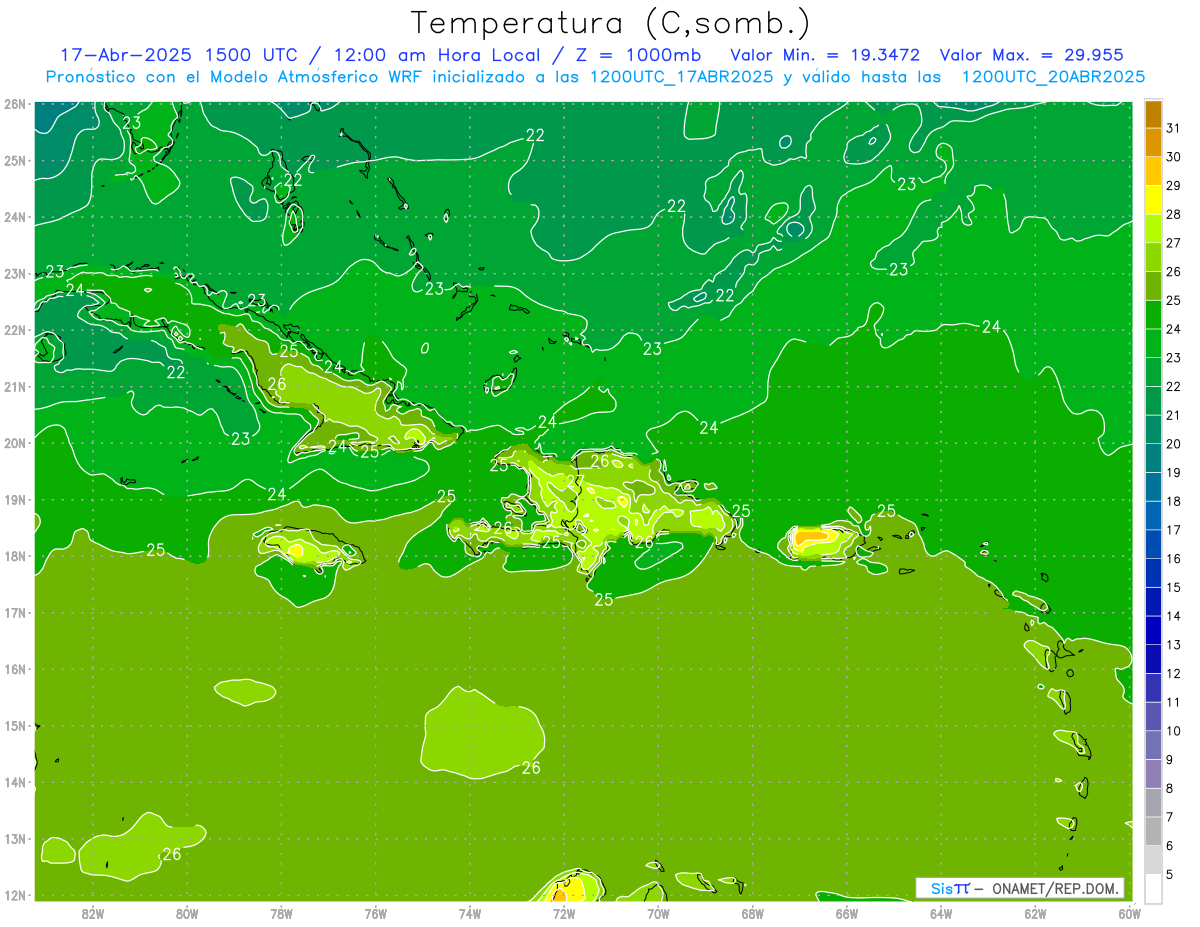Click the "21N" latitude axis label

tap(14, 387)
